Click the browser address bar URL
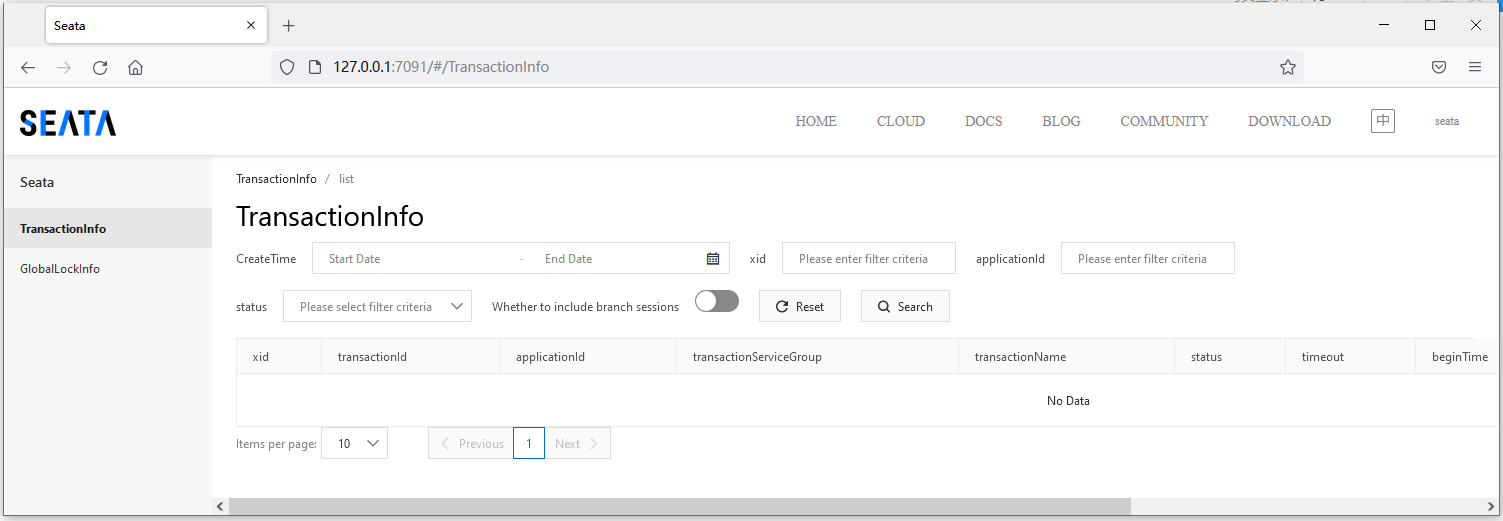The height and width of the screenshot is (521, 1503). [x=441, y=67]
